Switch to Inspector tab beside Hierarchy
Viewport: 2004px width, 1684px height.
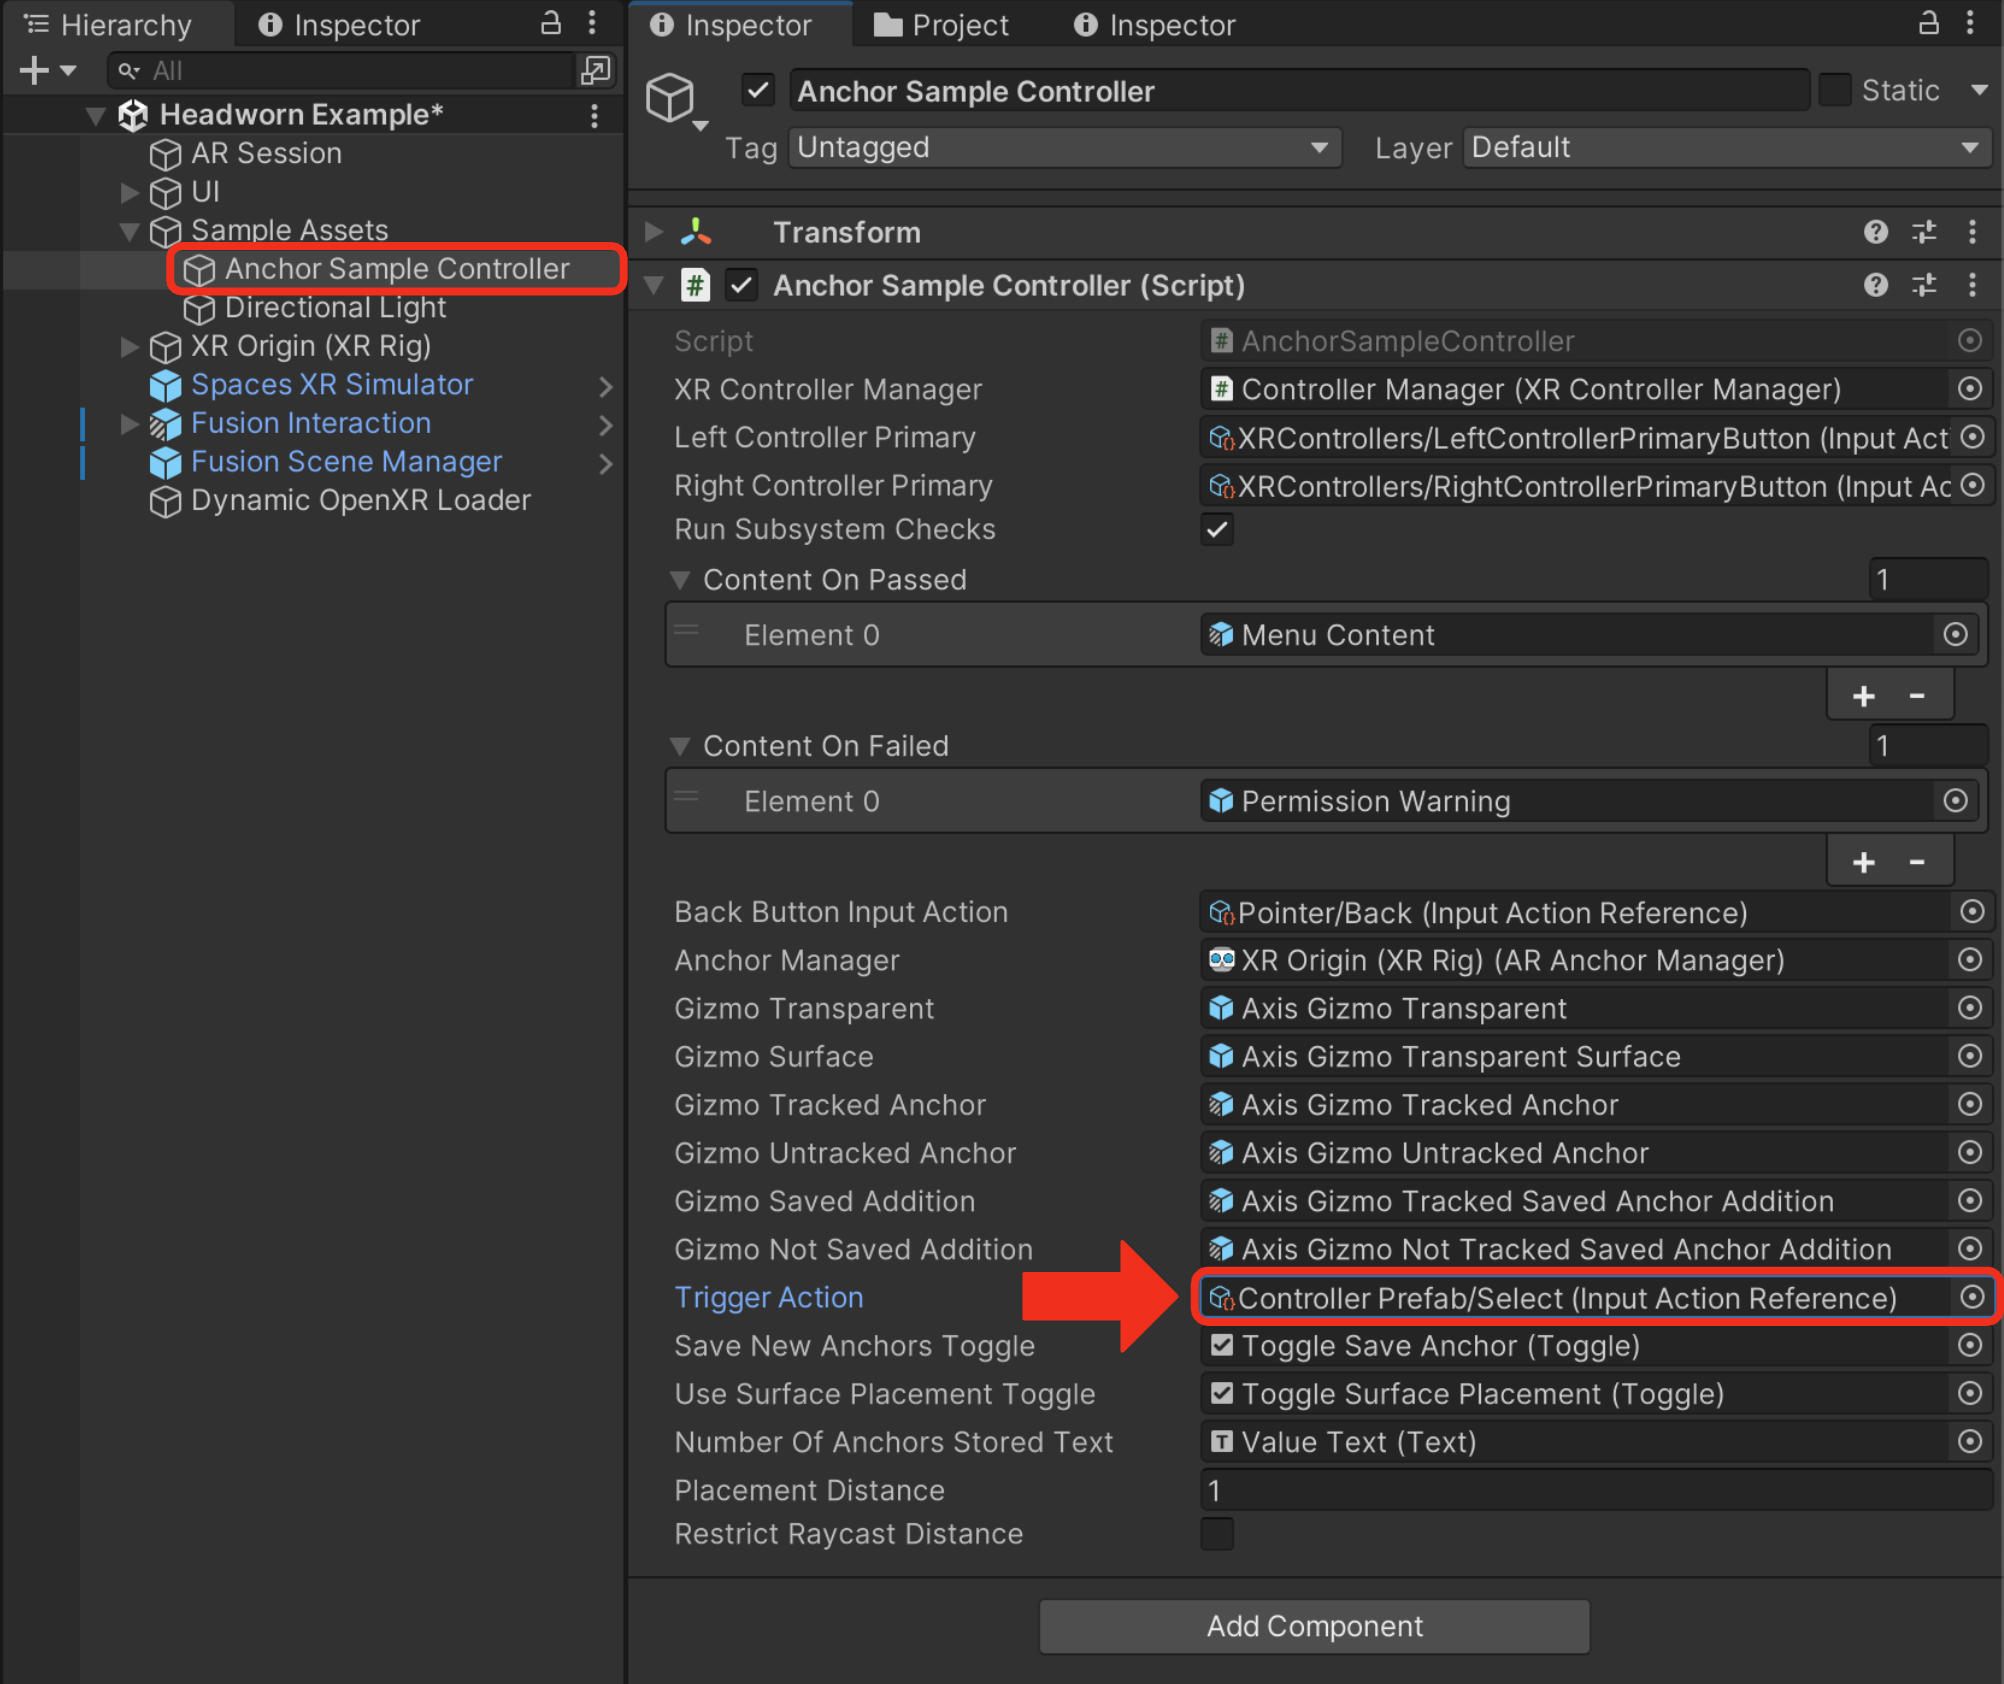[340, 24]
